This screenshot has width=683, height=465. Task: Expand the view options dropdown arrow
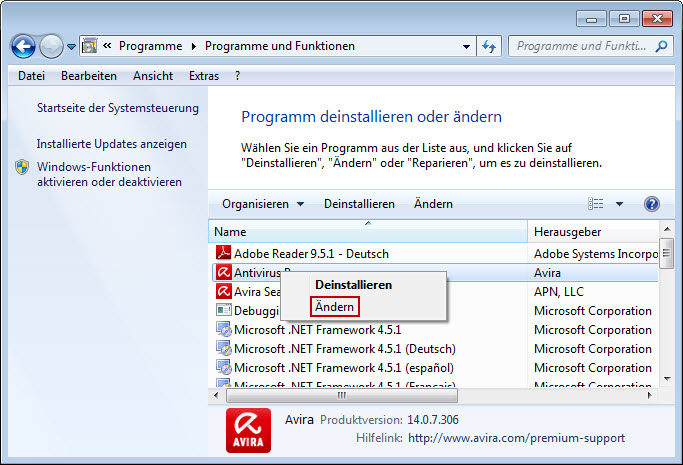coord(619,204)
